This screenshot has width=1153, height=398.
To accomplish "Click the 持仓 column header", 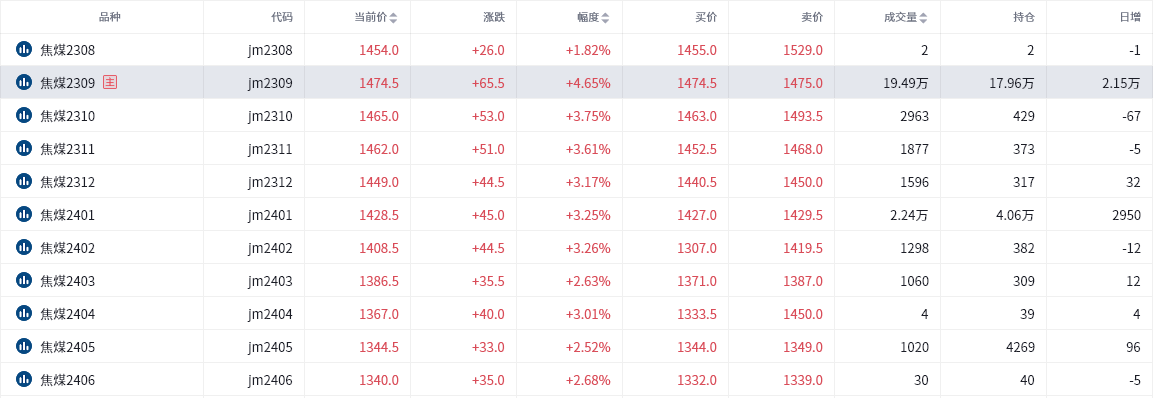I will tap(1024, 17).
